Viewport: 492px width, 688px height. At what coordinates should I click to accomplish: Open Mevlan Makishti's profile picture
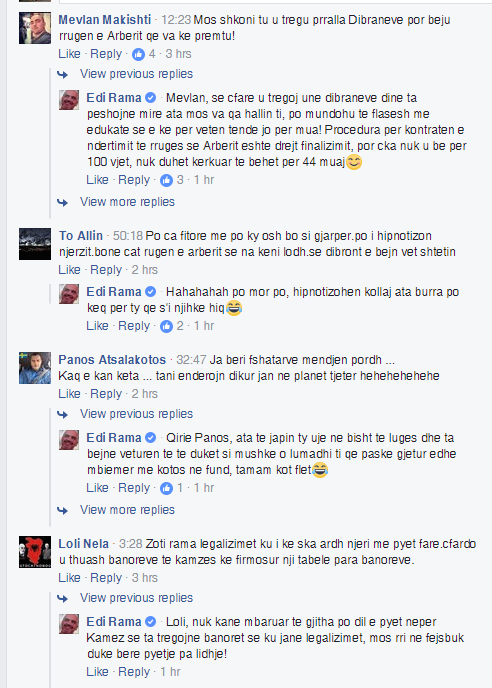click(x=35, y=28)
